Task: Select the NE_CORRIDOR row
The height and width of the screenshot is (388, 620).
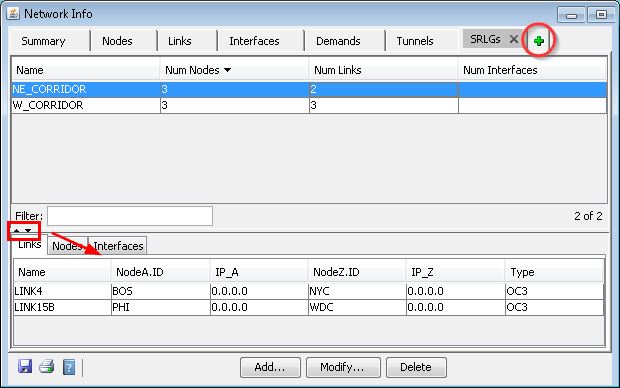Action: point(309,89)
